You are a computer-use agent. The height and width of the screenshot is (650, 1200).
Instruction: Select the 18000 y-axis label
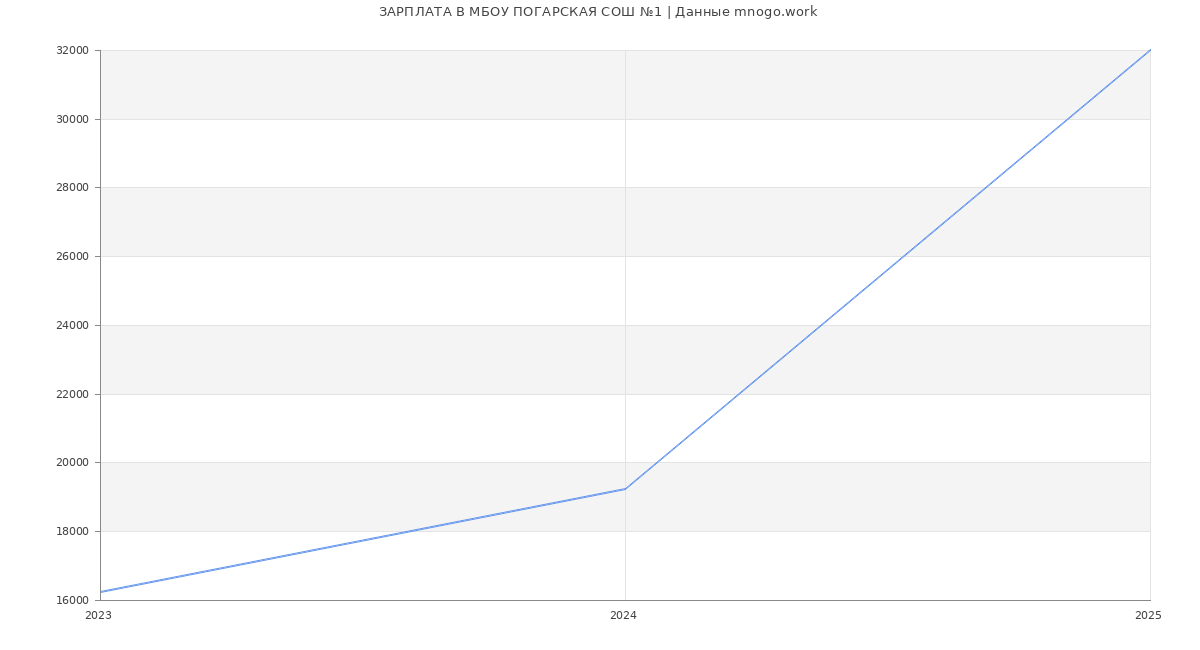72,531
